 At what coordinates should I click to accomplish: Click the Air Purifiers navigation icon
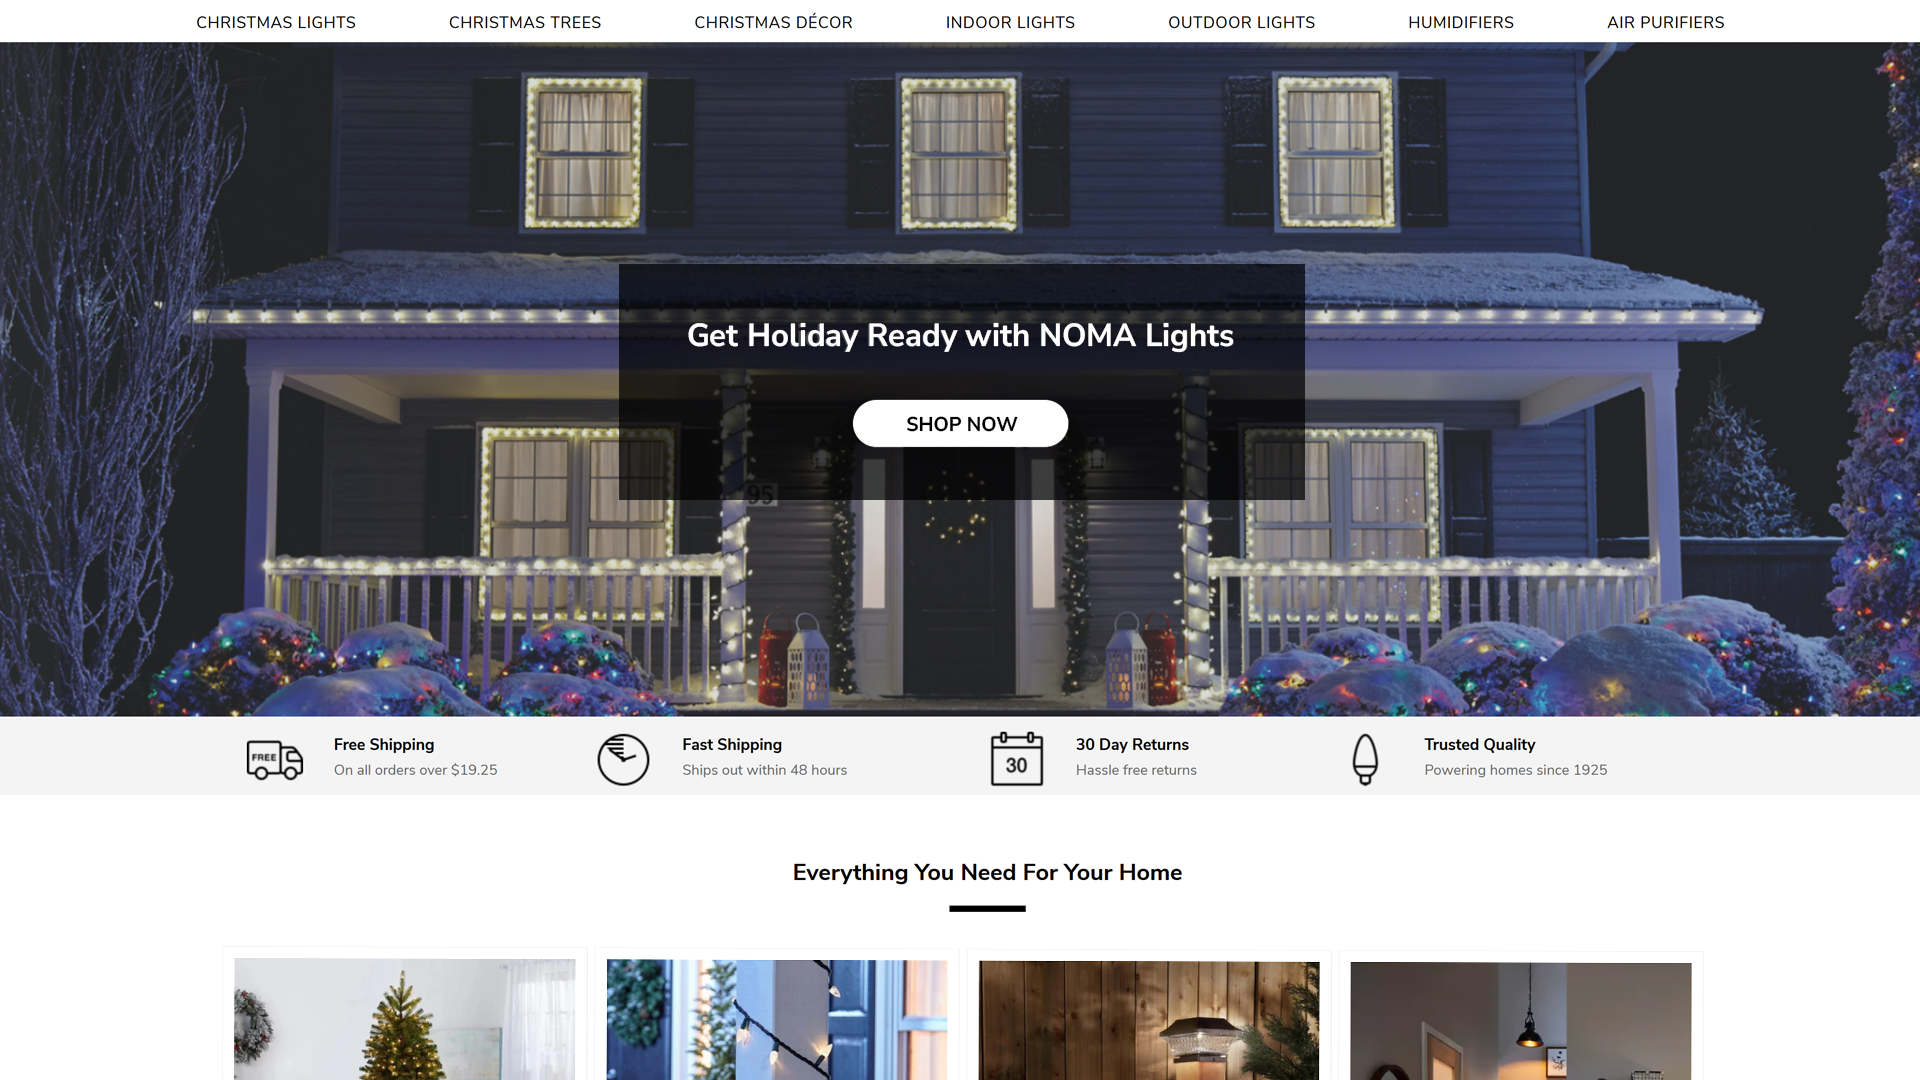pos(1664,21)
